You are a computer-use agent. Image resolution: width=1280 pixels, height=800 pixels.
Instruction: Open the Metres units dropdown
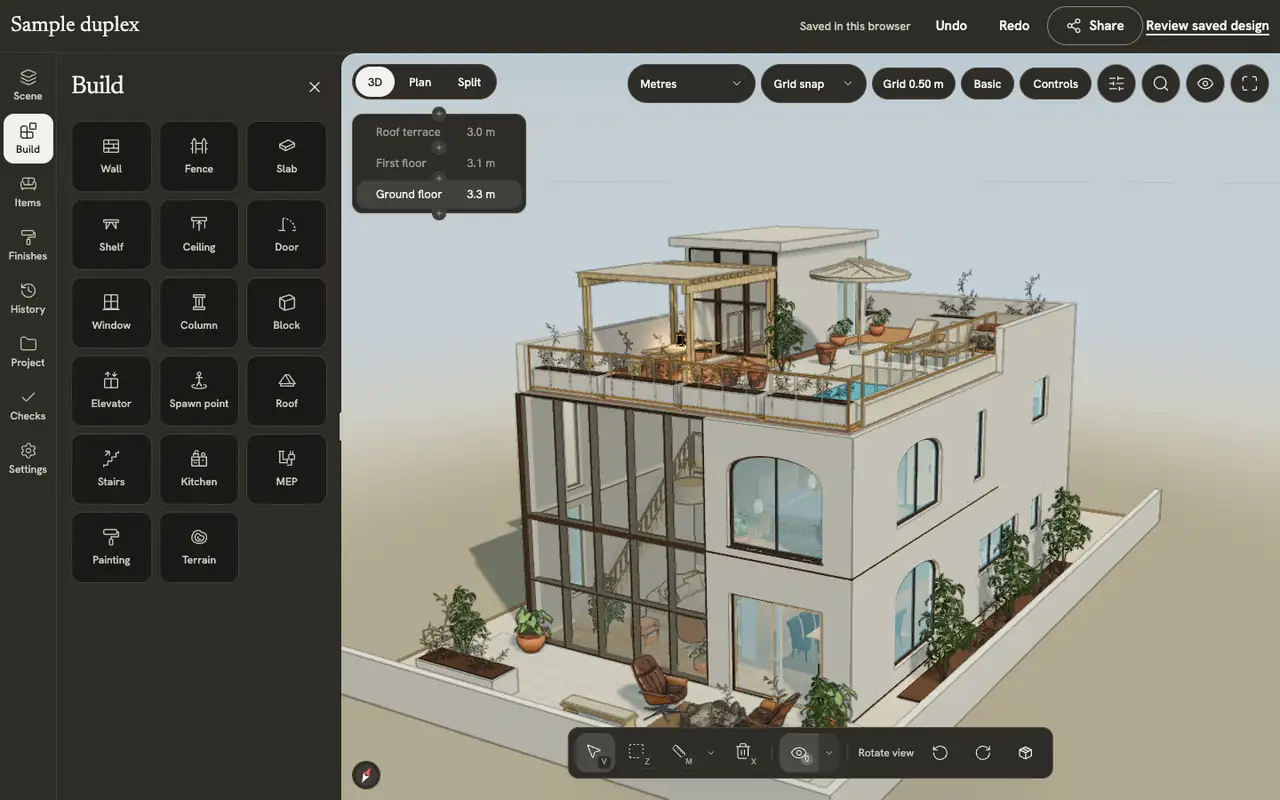(691, 84)
